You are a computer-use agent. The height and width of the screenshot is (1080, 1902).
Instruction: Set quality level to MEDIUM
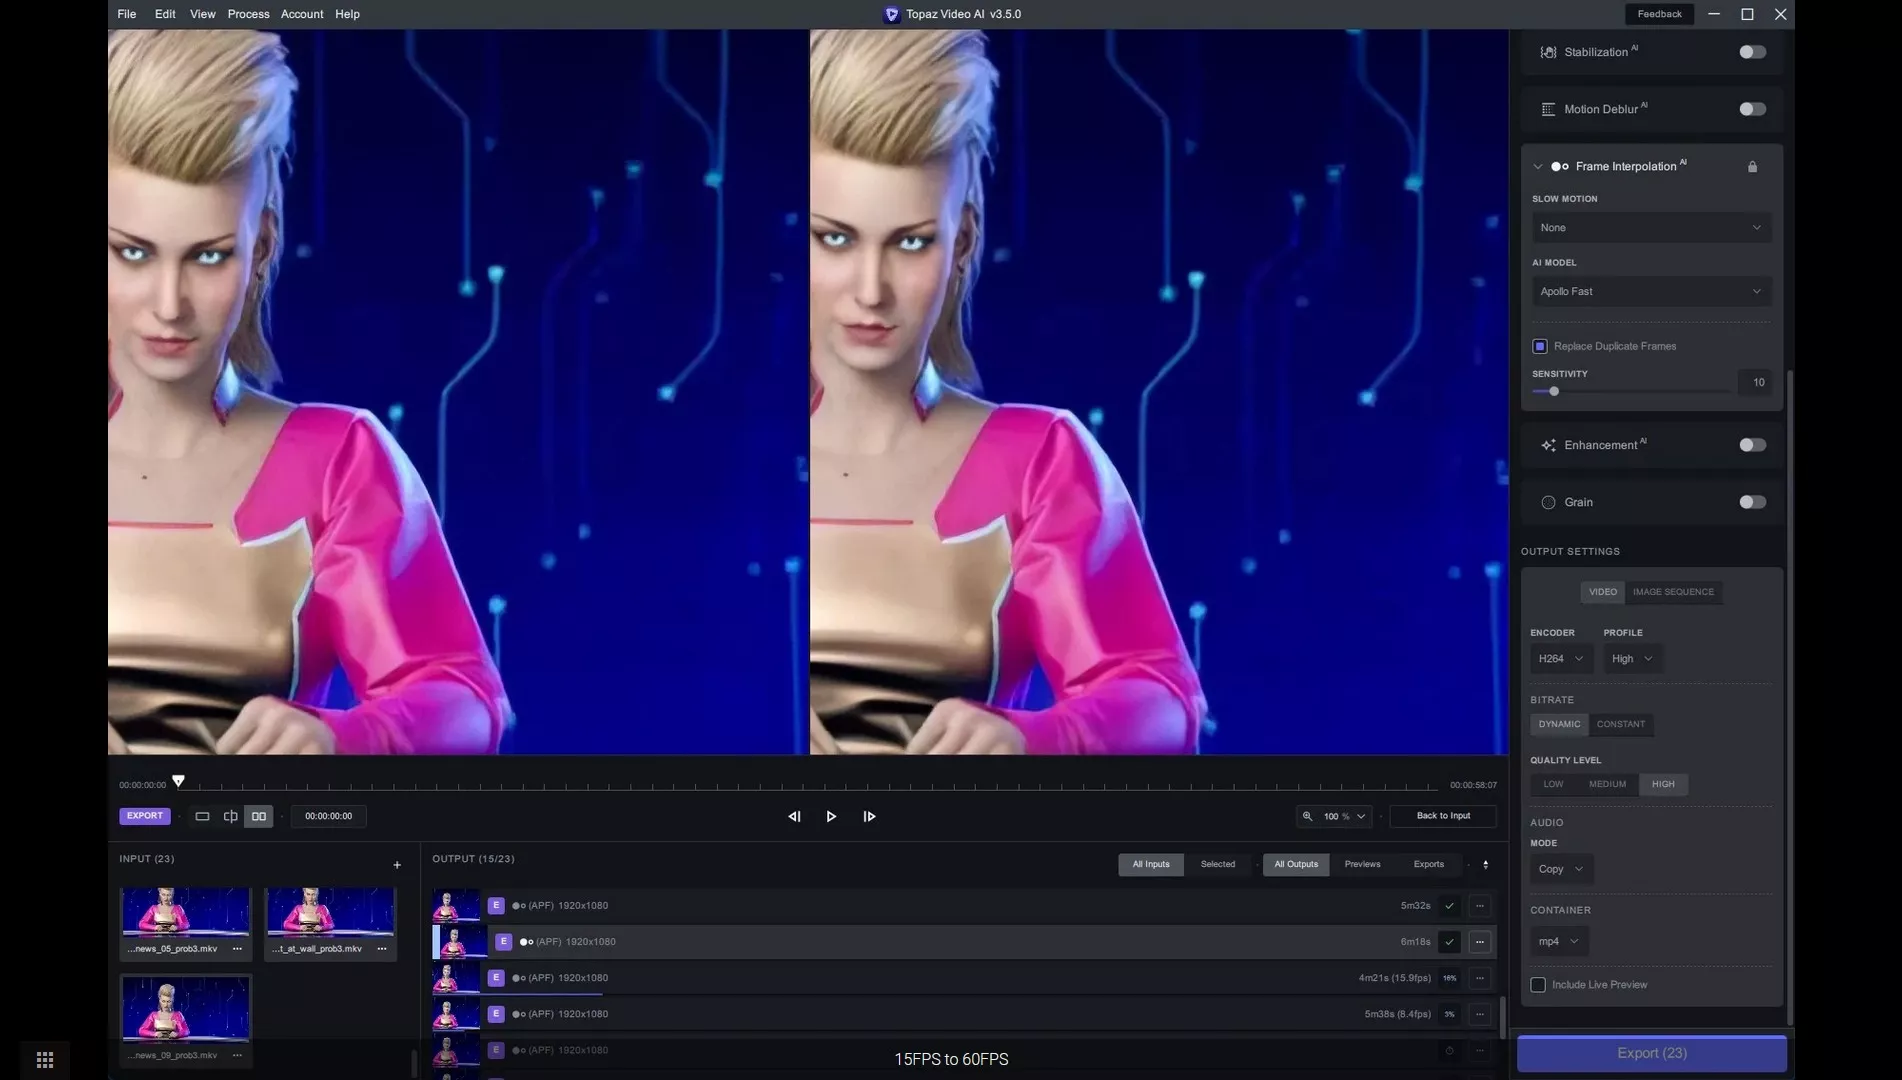1607,784
